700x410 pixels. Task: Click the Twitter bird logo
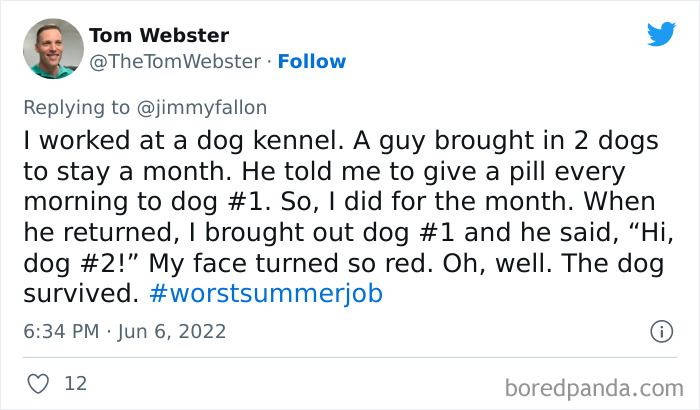[661, 34]
